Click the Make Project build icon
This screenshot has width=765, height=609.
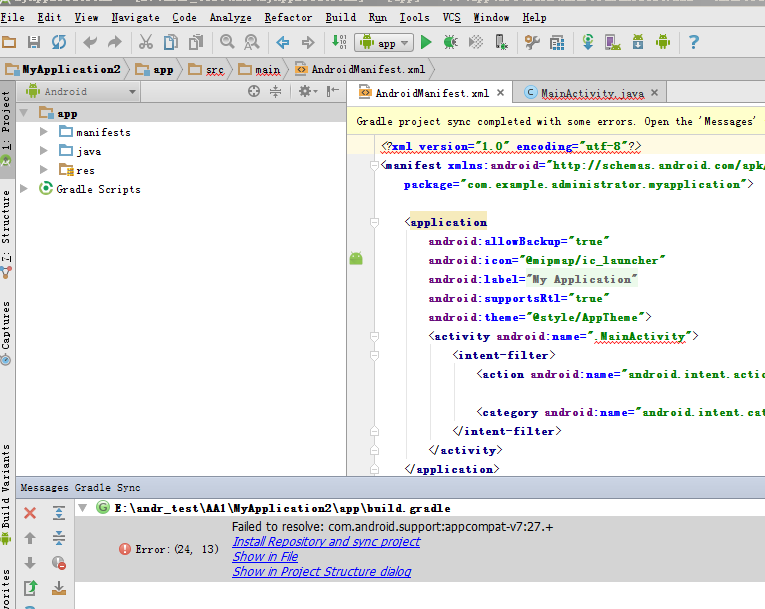click(339, 42)
